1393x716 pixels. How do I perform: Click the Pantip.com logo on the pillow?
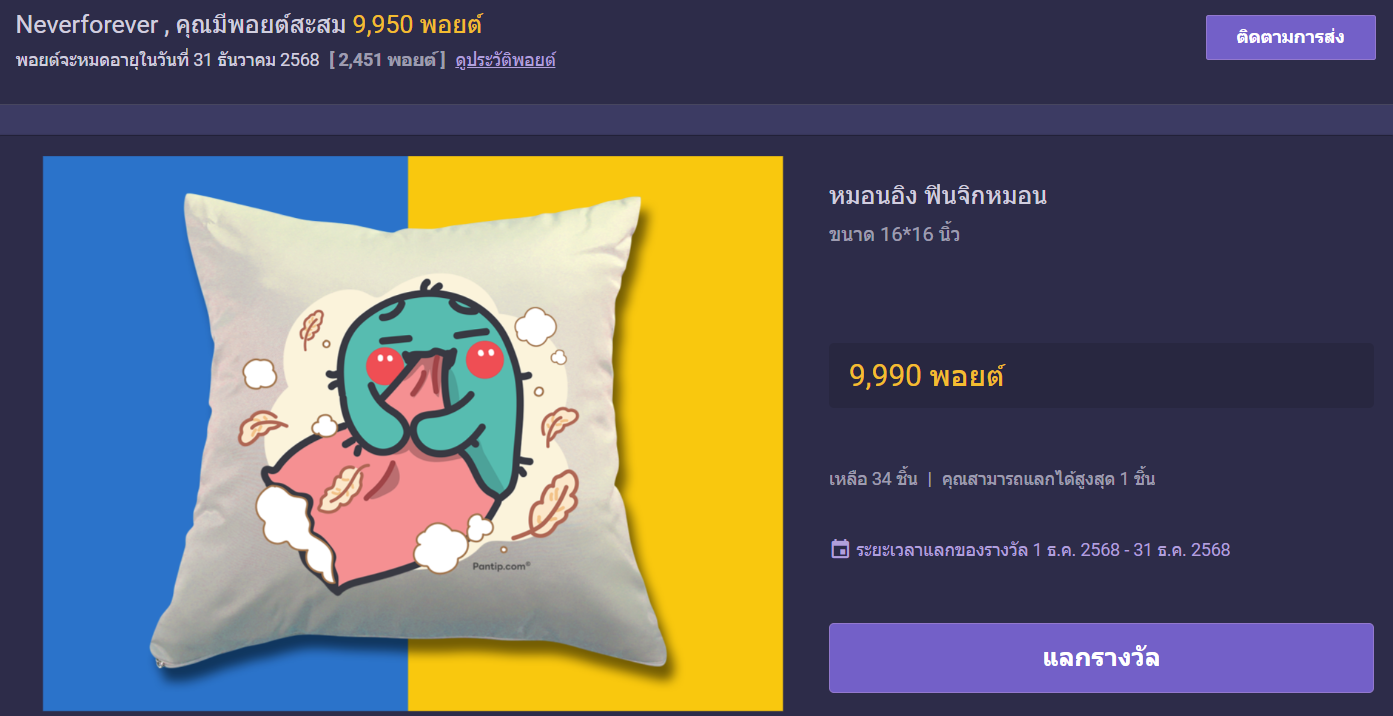tap(500, 565)
